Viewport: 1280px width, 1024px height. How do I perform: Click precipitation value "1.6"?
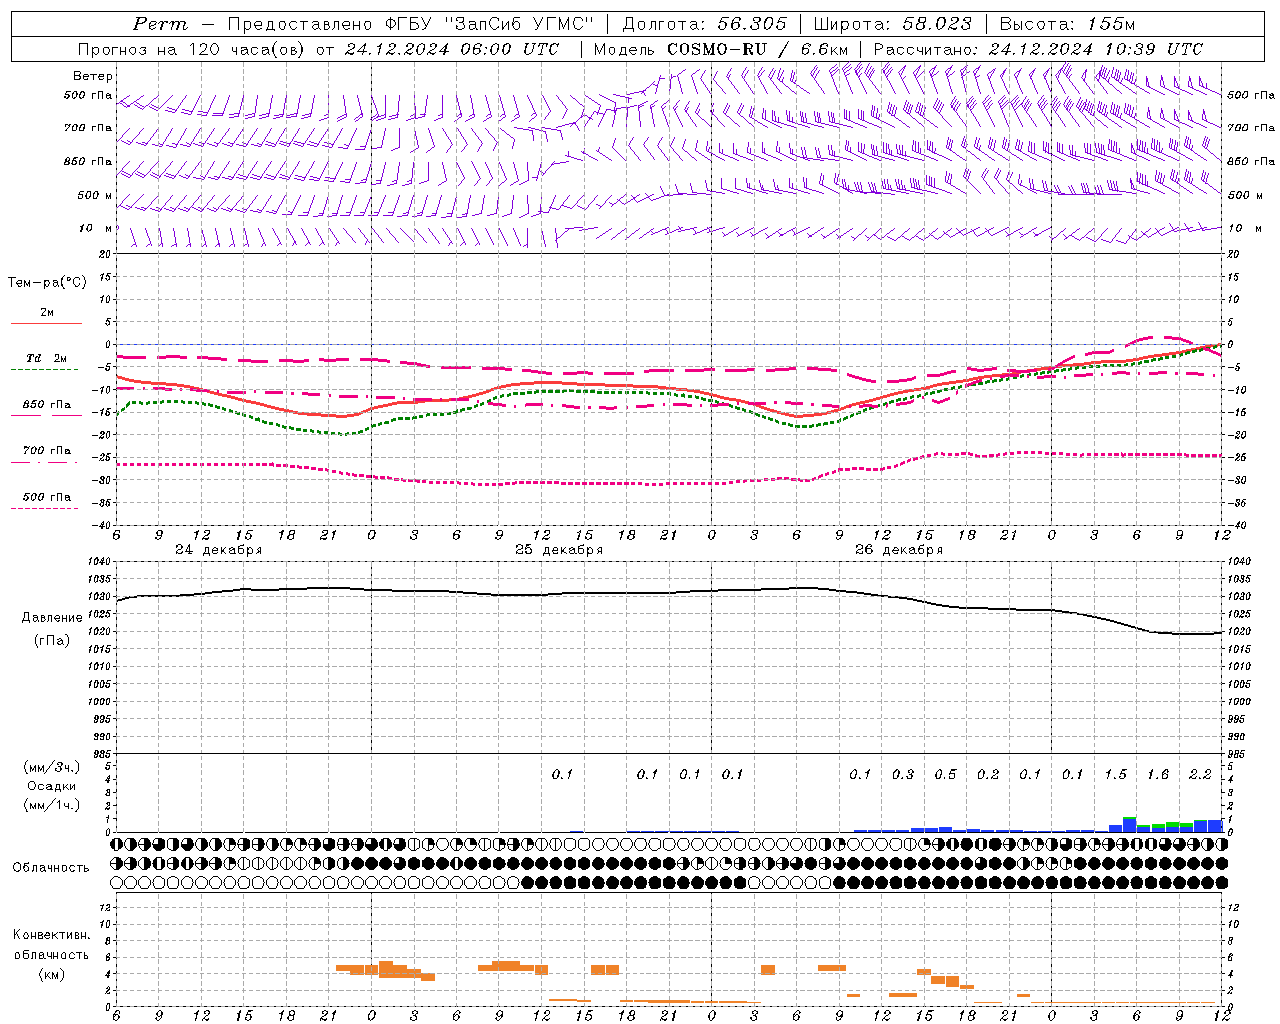1158,775
